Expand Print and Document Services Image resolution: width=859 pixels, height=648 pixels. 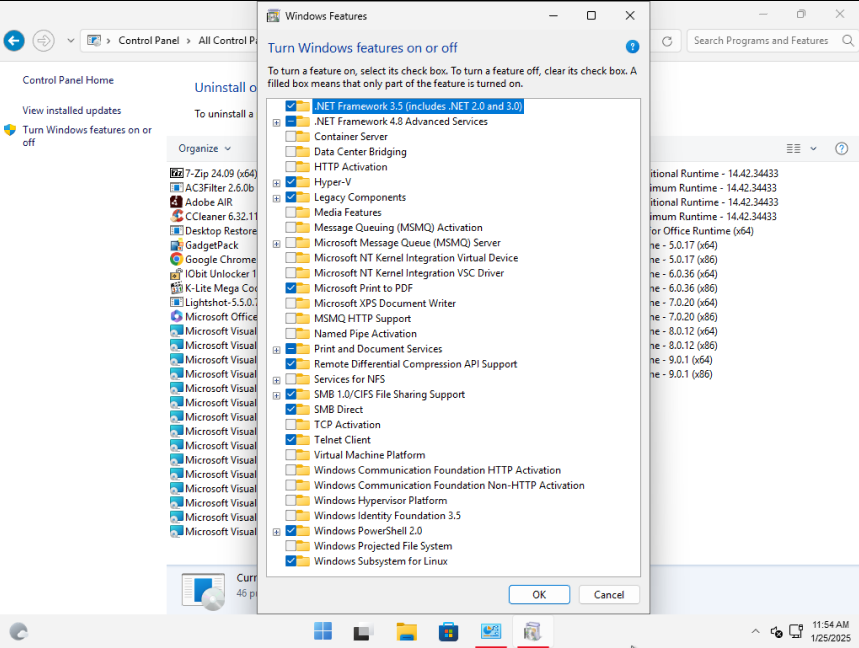(x=277, y=350)
